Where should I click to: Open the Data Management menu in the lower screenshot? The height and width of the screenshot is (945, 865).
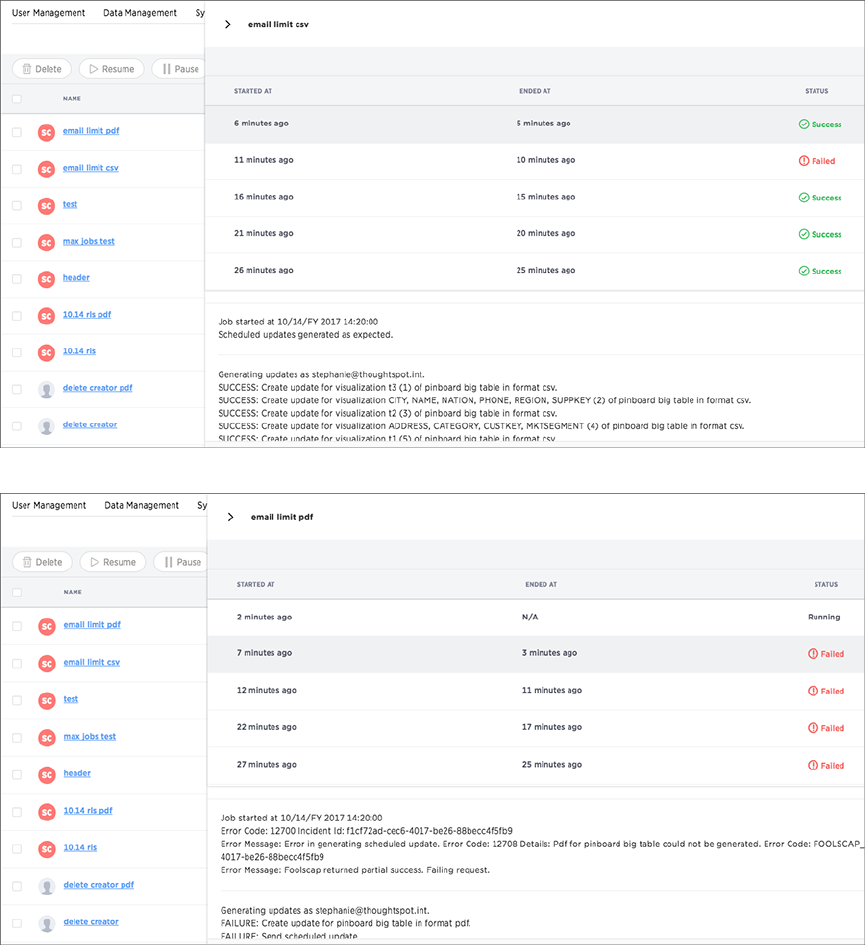click(x=141, y=506)
